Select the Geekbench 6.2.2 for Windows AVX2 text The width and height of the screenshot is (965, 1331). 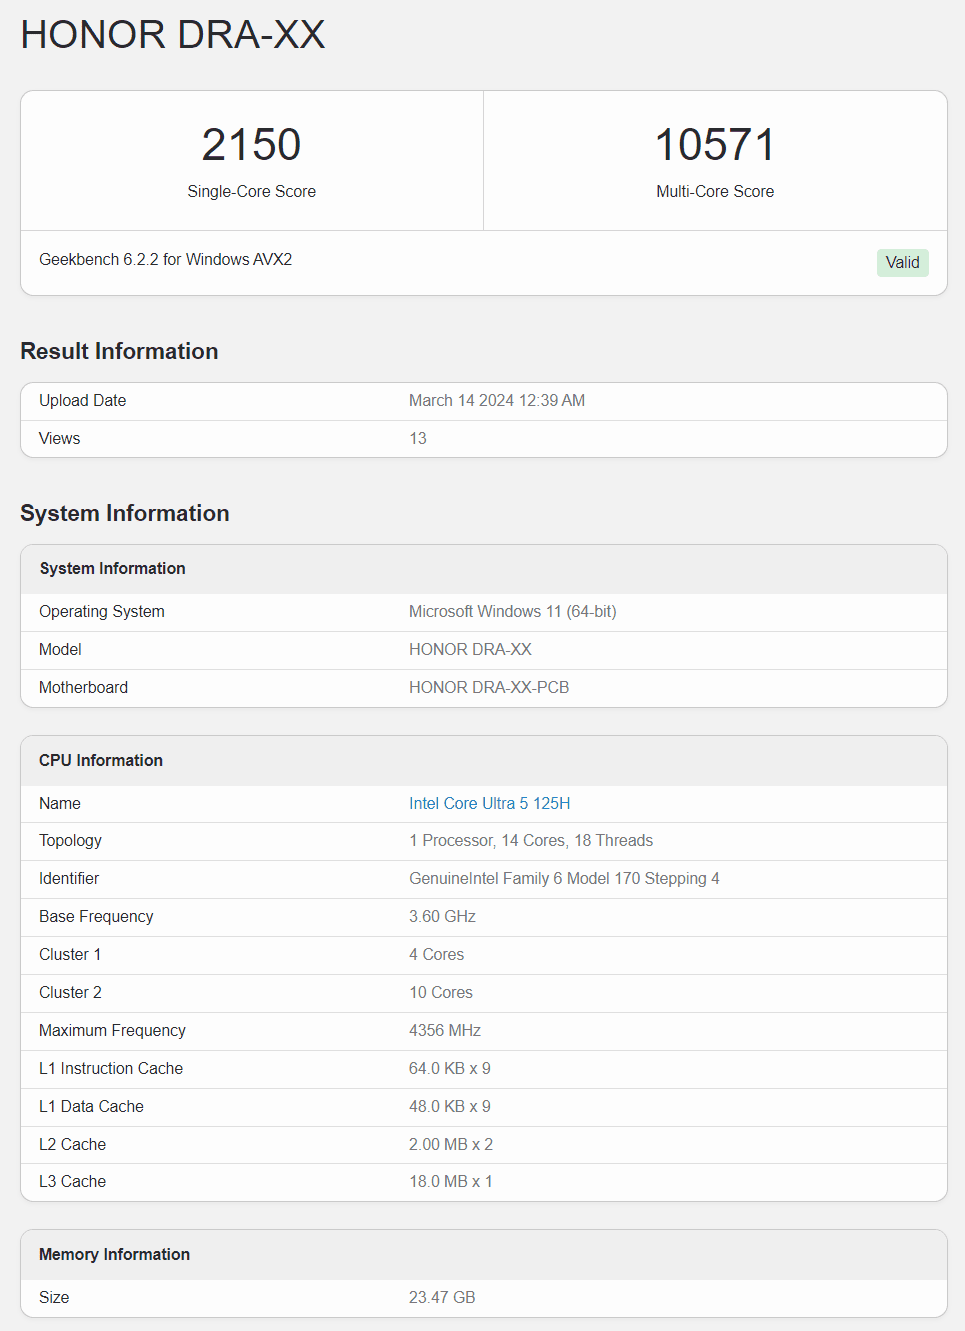(166, 260)
